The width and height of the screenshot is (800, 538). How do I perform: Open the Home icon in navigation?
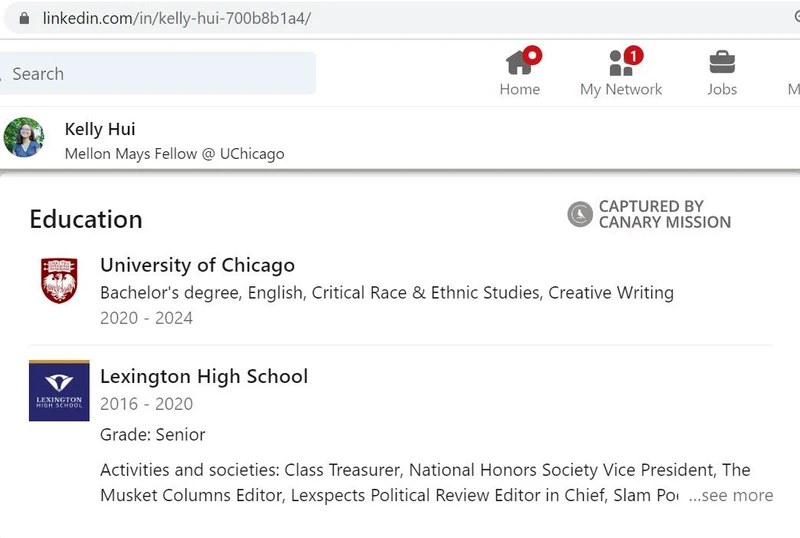518,63
